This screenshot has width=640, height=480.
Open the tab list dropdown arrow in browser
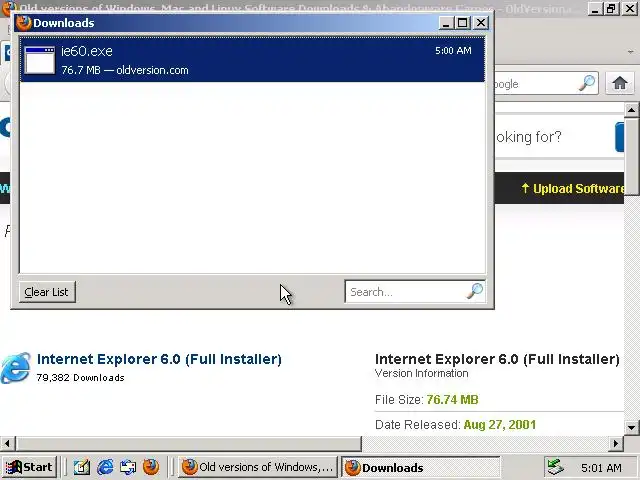pos(631,52)
